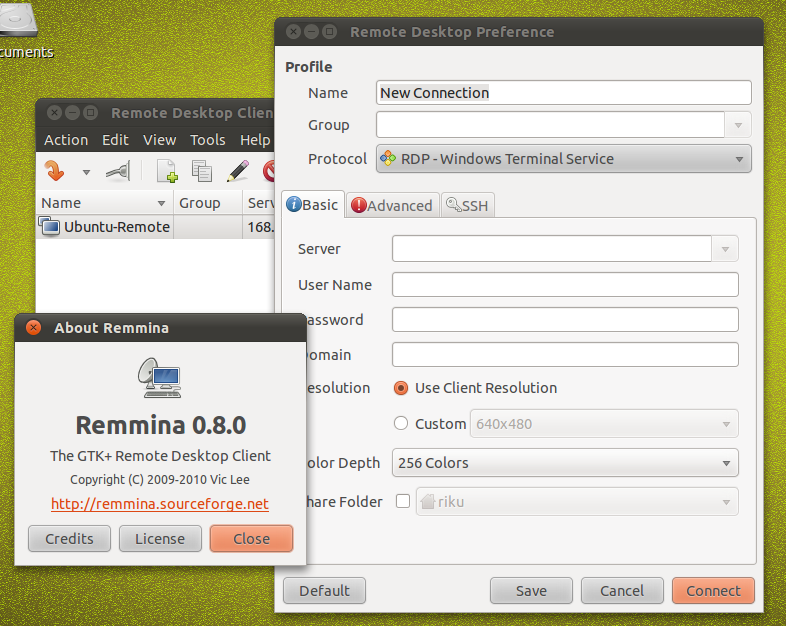Select the Custom resolution radio button
Image resolution: width=786 pixels, height=626 pixels.
tap(401, 424)
